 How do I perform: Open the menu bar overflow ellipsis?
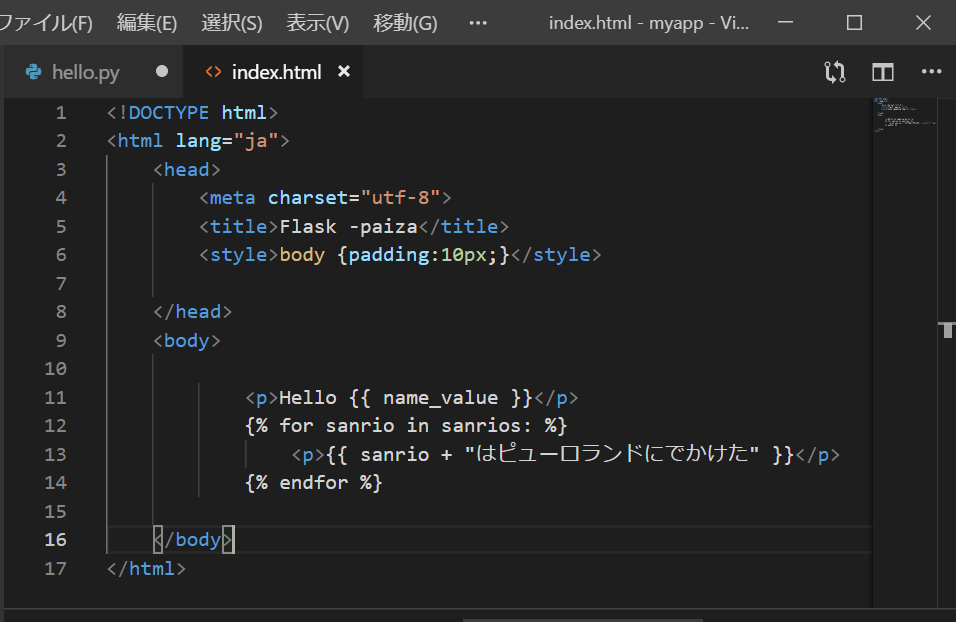[x=477, y=22]
